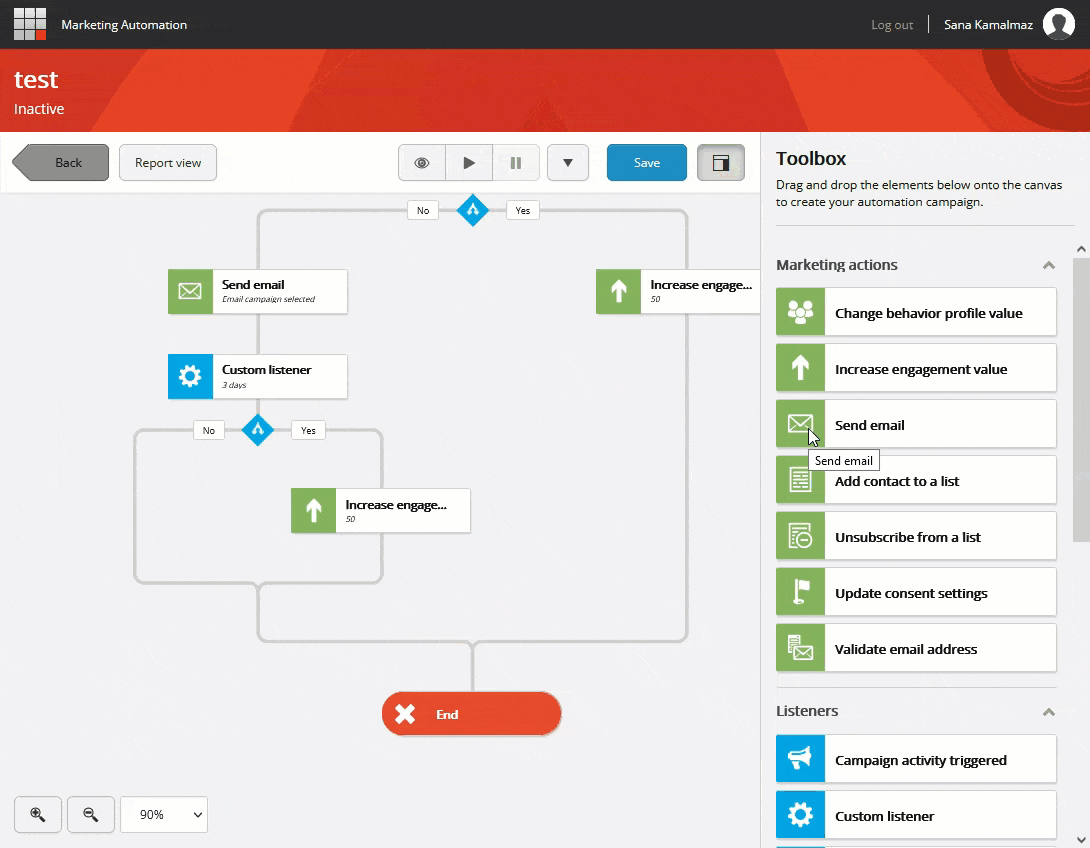Select Unsubscribe from a list label
This screenshot has height=848, width=1090.
click(x=908, y=537)
